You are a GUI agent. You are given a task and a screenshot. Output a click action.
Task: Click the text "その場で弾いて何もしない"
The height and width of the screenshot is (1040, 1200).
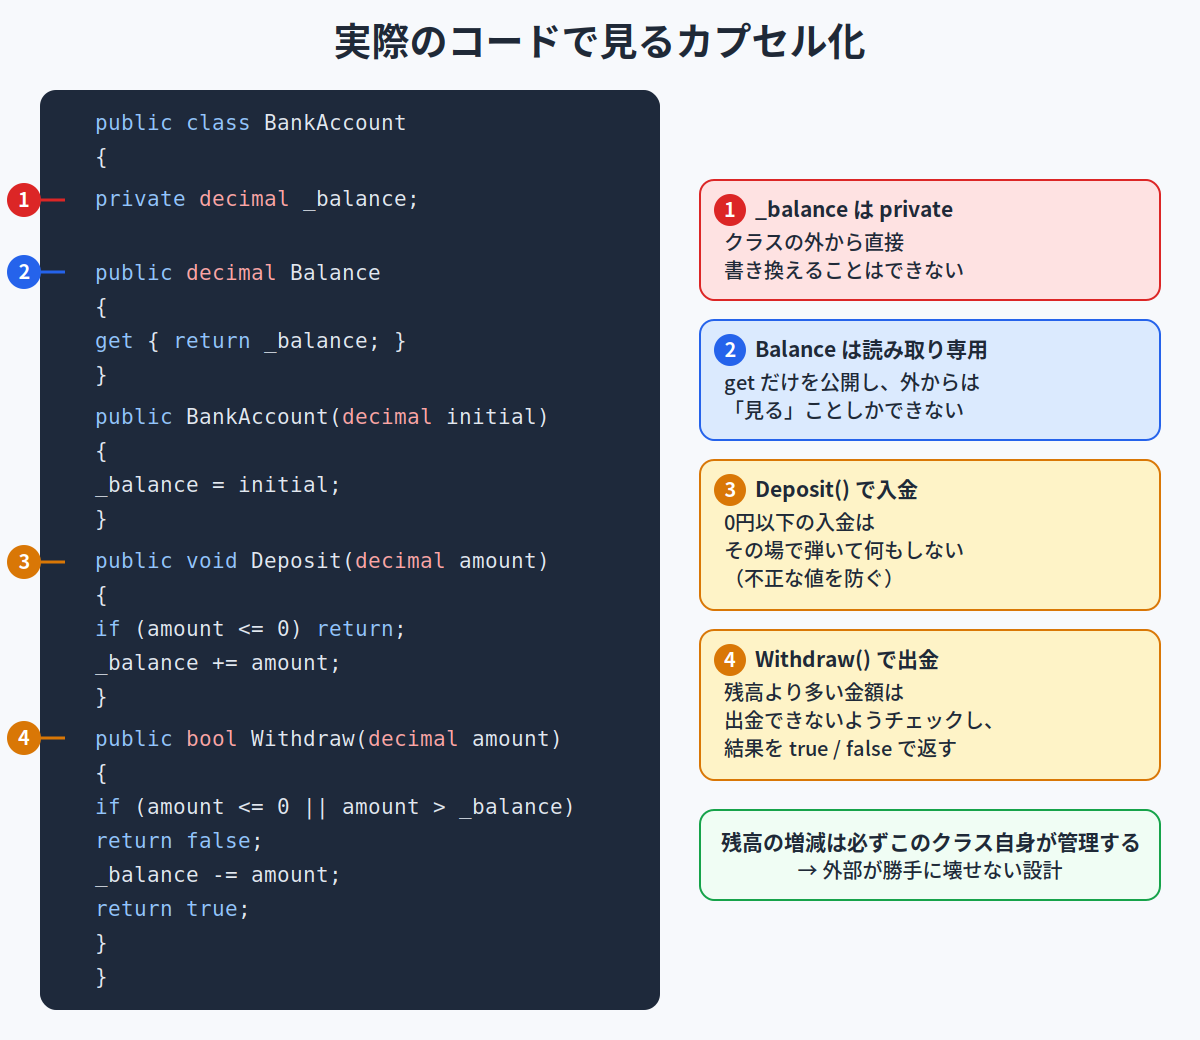[x=844, y=550]
